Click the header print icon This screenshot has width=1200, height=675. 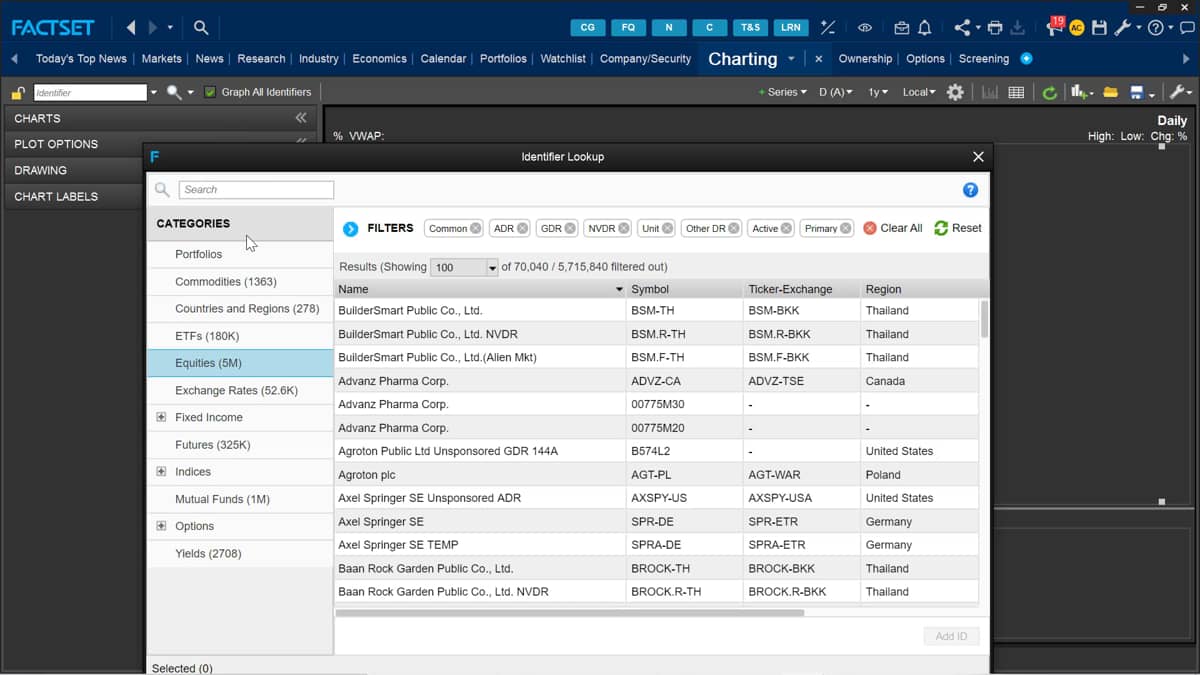click(994, 28)
